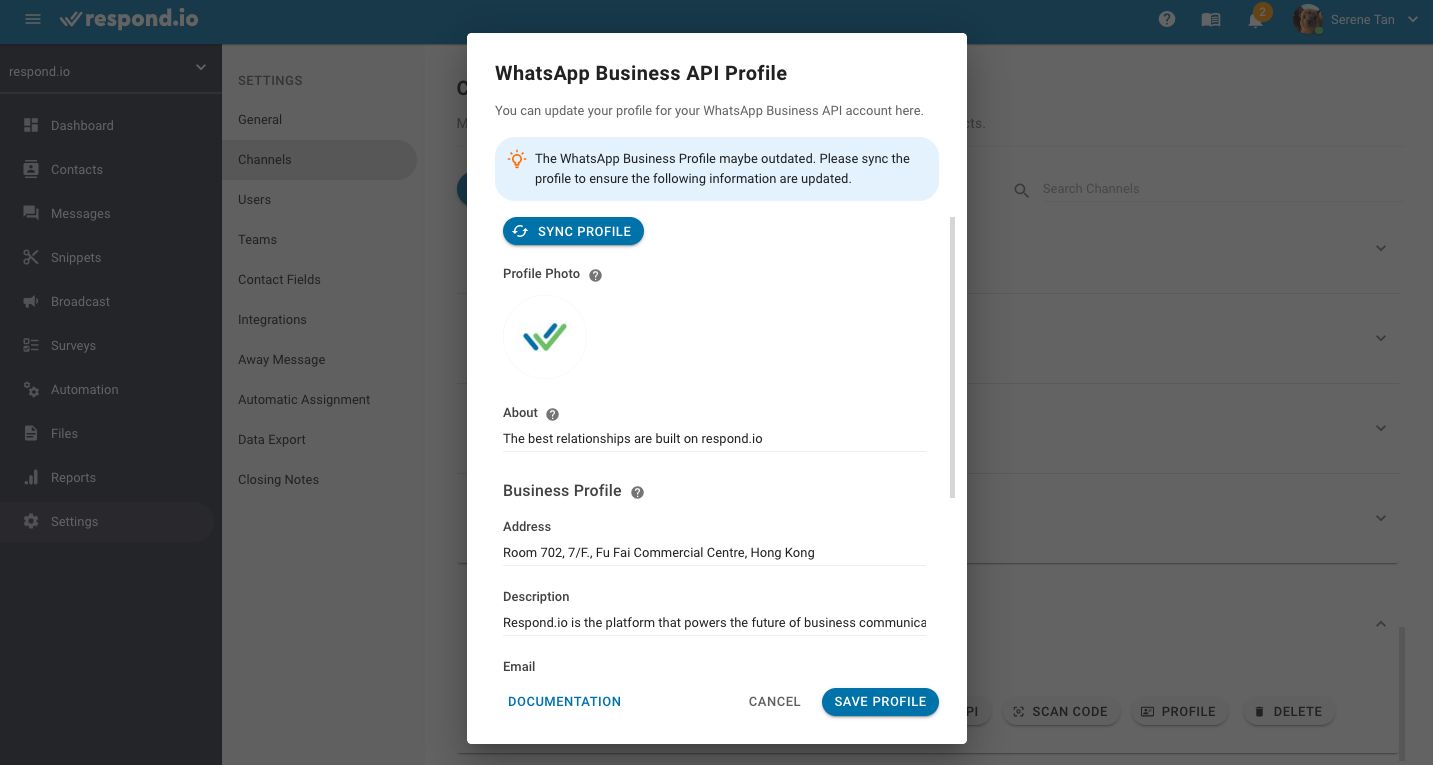Open the help question mark icon in header
The image size is (1433, 765).
click(1166, 19)
